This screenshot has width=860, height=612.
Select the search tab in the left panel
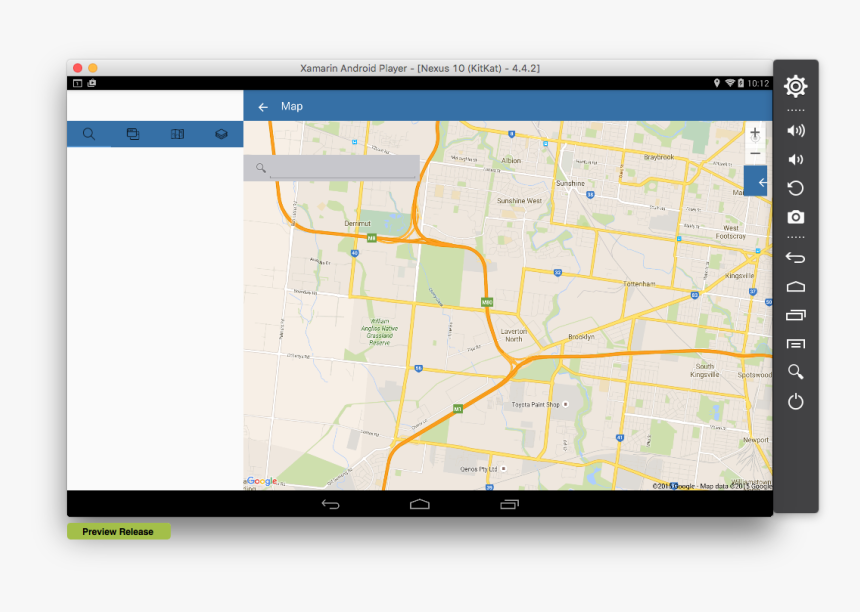(x=89, y=134)
